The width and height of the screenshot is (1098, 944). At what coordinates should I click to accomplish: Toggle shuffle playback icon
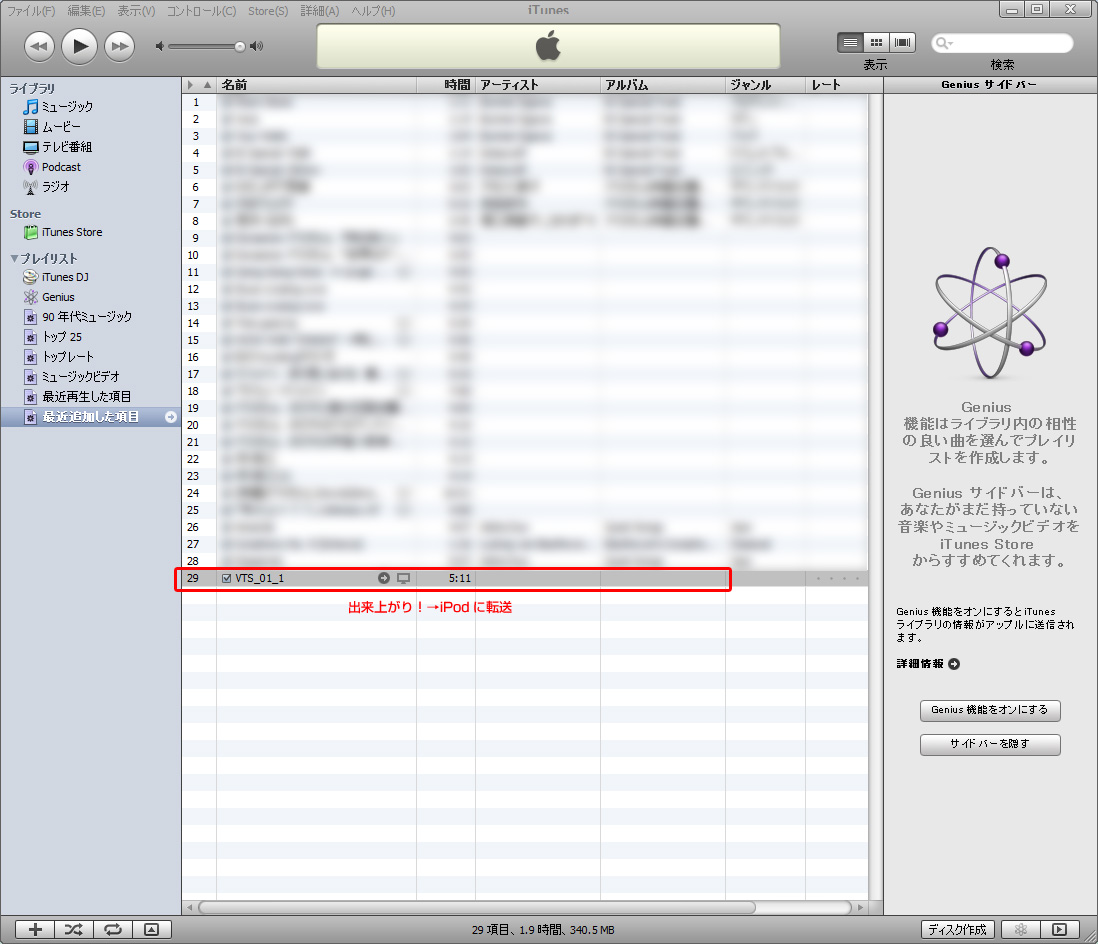(x=74, y=929)
